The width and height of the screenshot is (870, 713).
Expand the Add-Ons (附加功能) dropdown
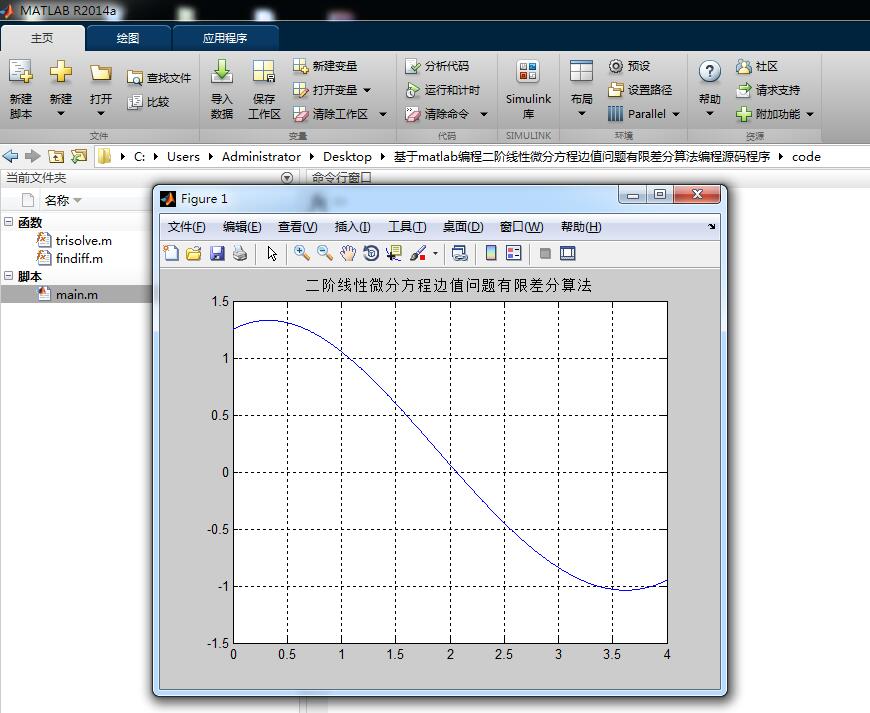(x=810, y=114)
